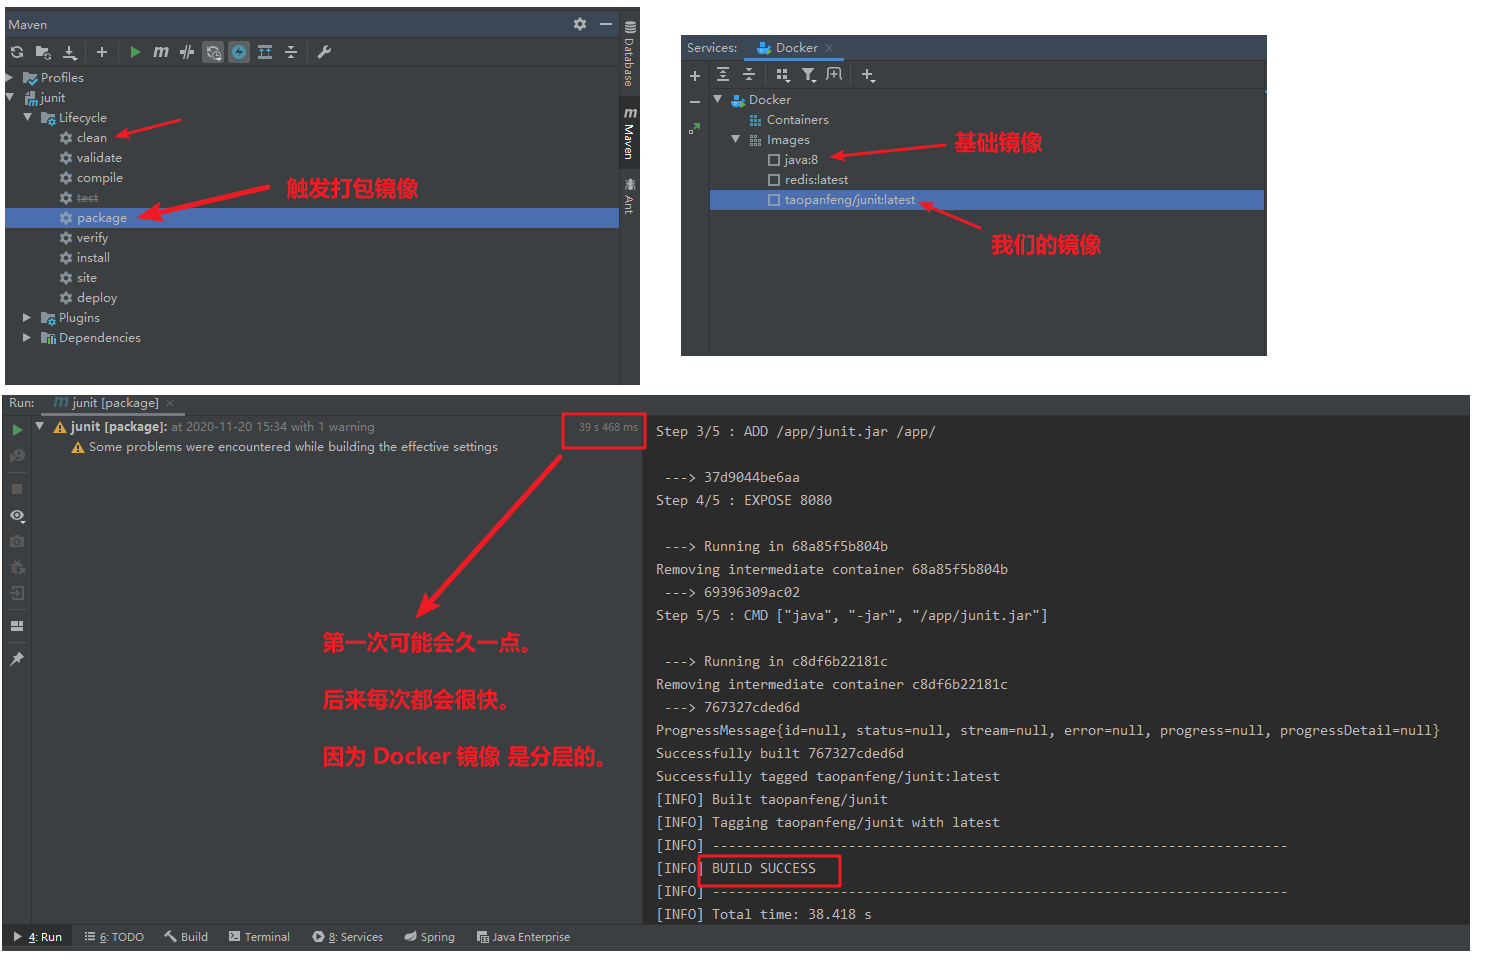Check the redis:latest image box
1485x971 pixels.
click(x=773, y=180)
